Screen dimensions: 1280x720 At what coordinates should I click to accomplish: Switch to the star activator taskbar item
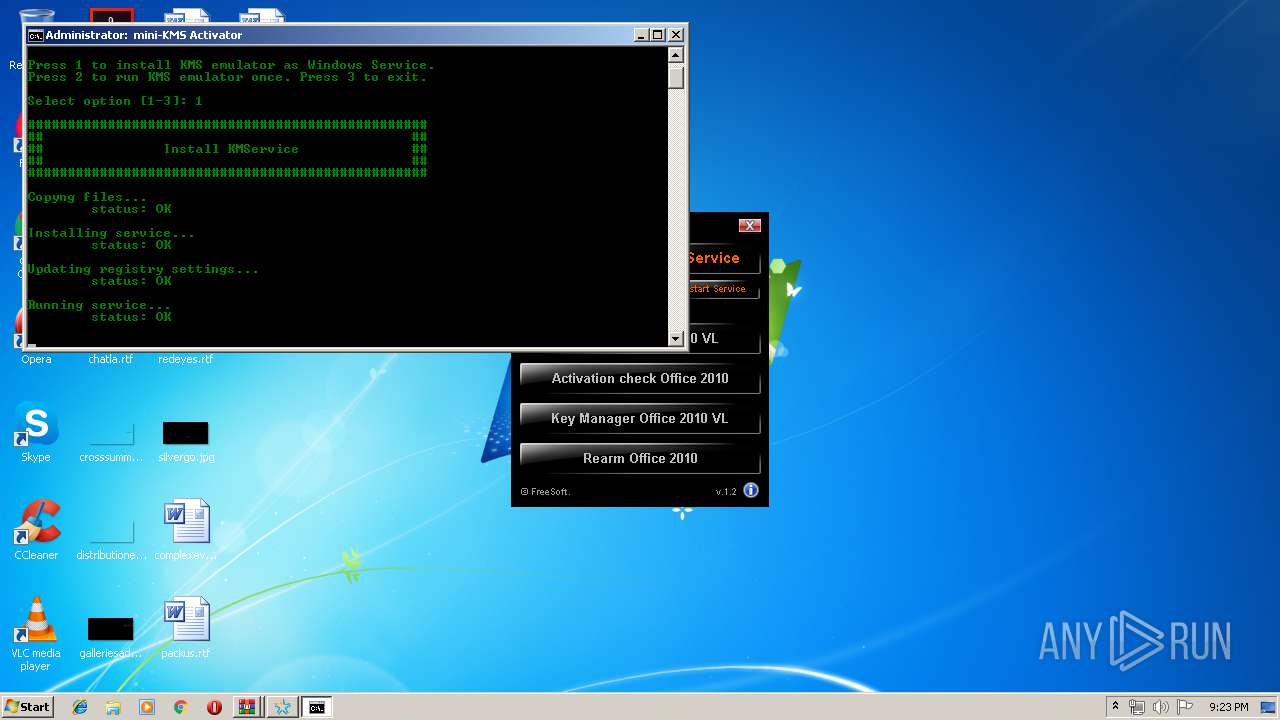point(283,707)
